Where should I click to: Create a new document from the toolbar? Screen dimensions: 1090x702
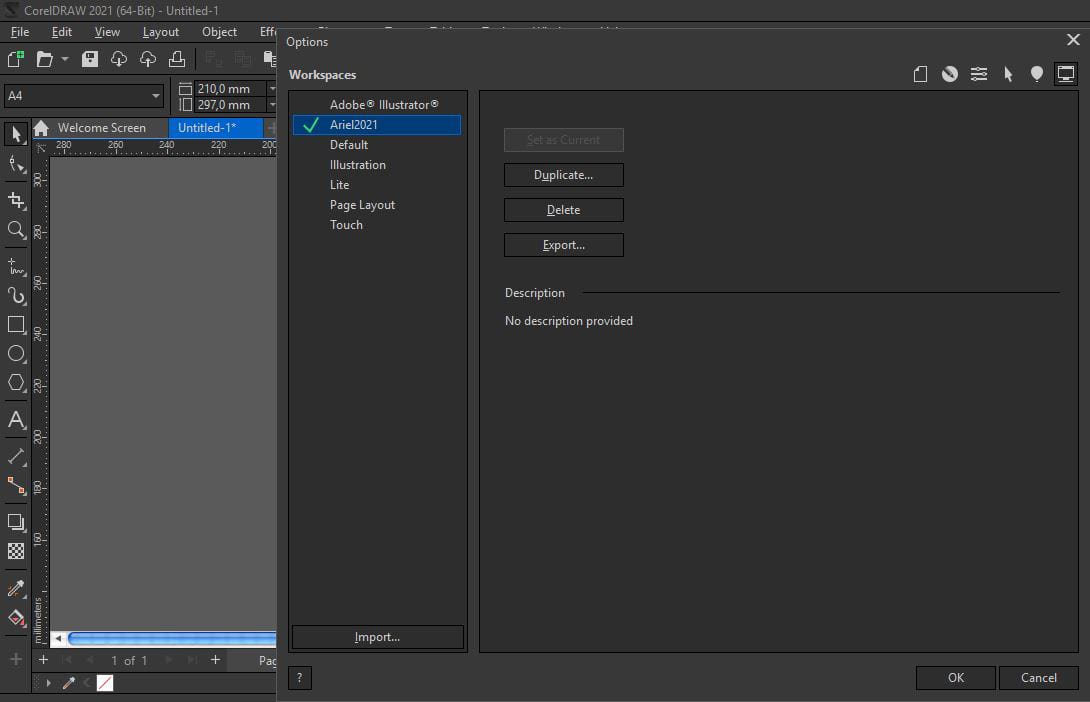pos(15,59)
